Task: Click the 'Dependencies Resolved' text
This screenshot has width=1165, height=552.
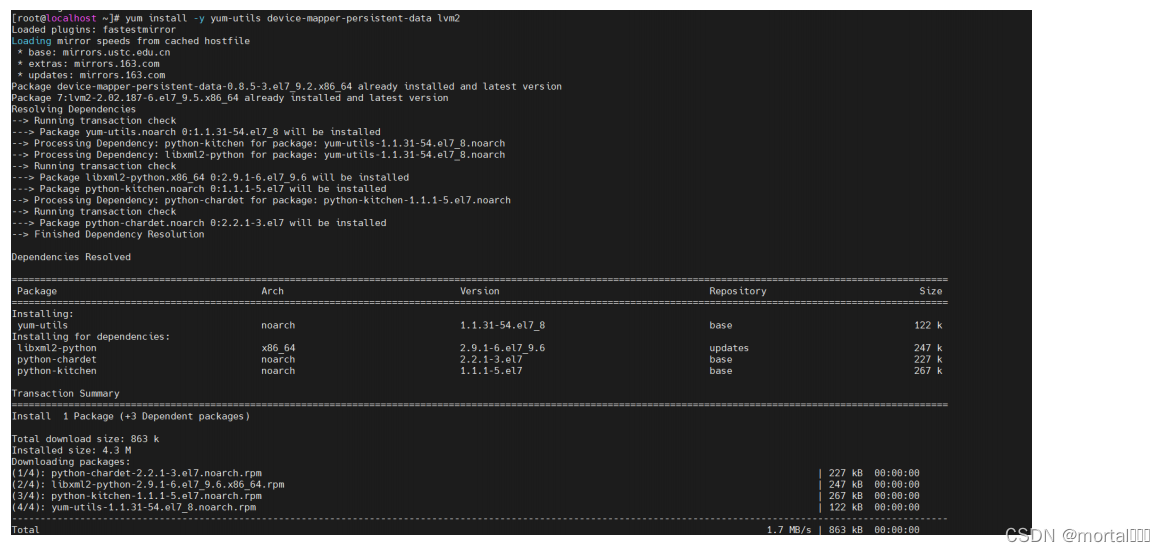Action: (x=70, y=257)
